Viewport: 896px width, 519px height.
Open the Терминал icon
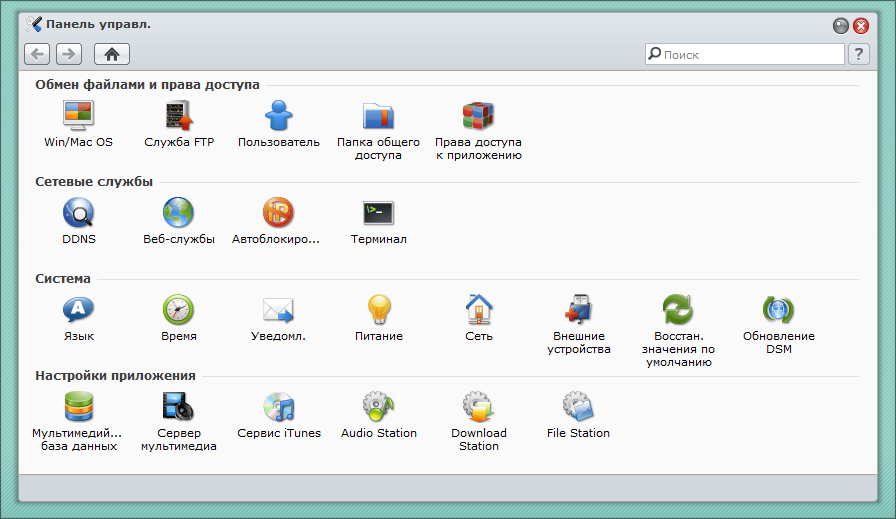(378, 213)
